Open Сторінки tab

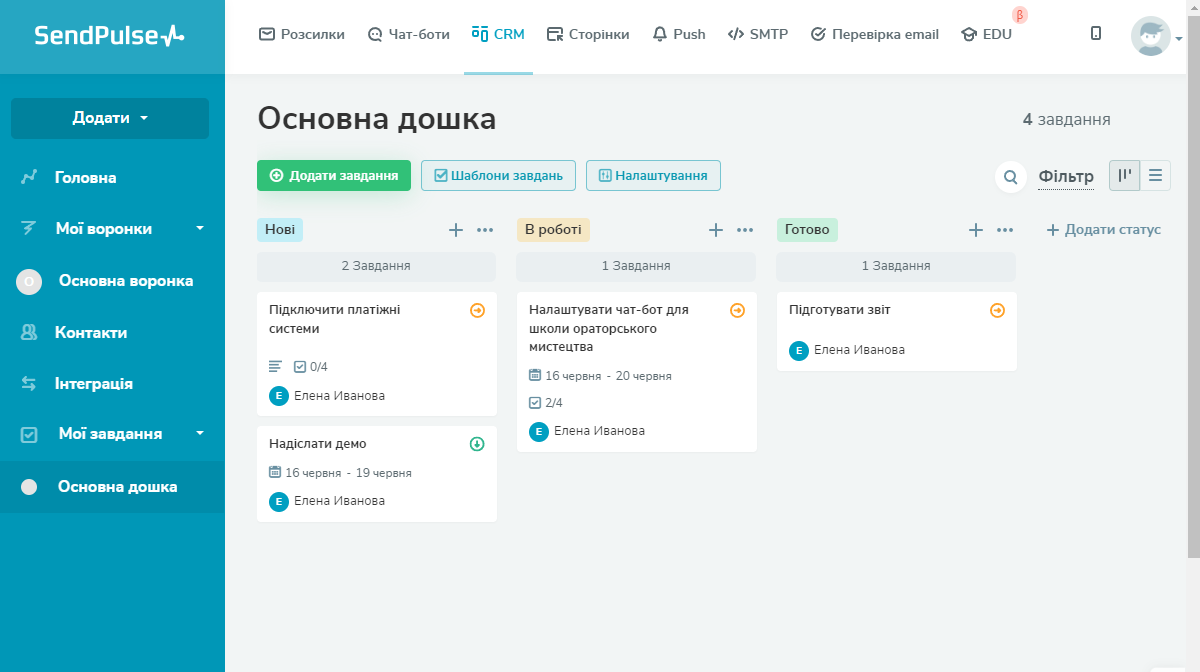pyautogui.click(x=589, y=34)
